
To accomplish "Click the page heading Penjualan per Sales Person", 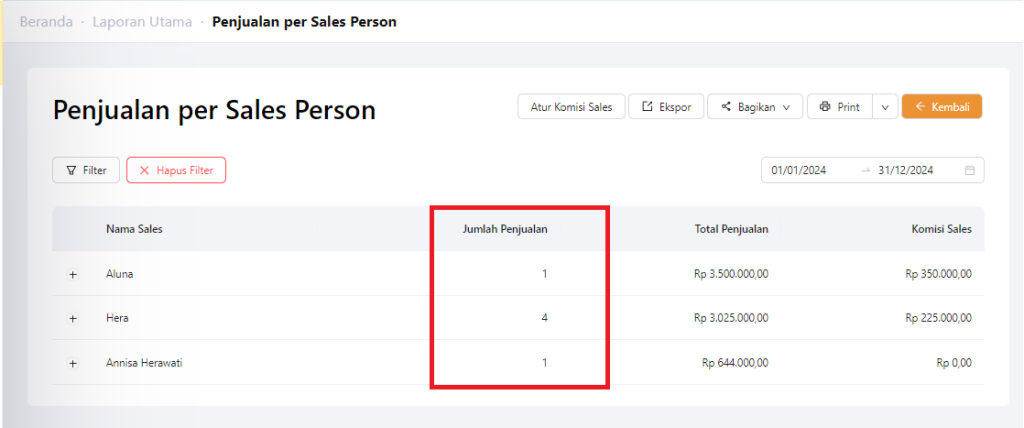I will click(214, 110).
